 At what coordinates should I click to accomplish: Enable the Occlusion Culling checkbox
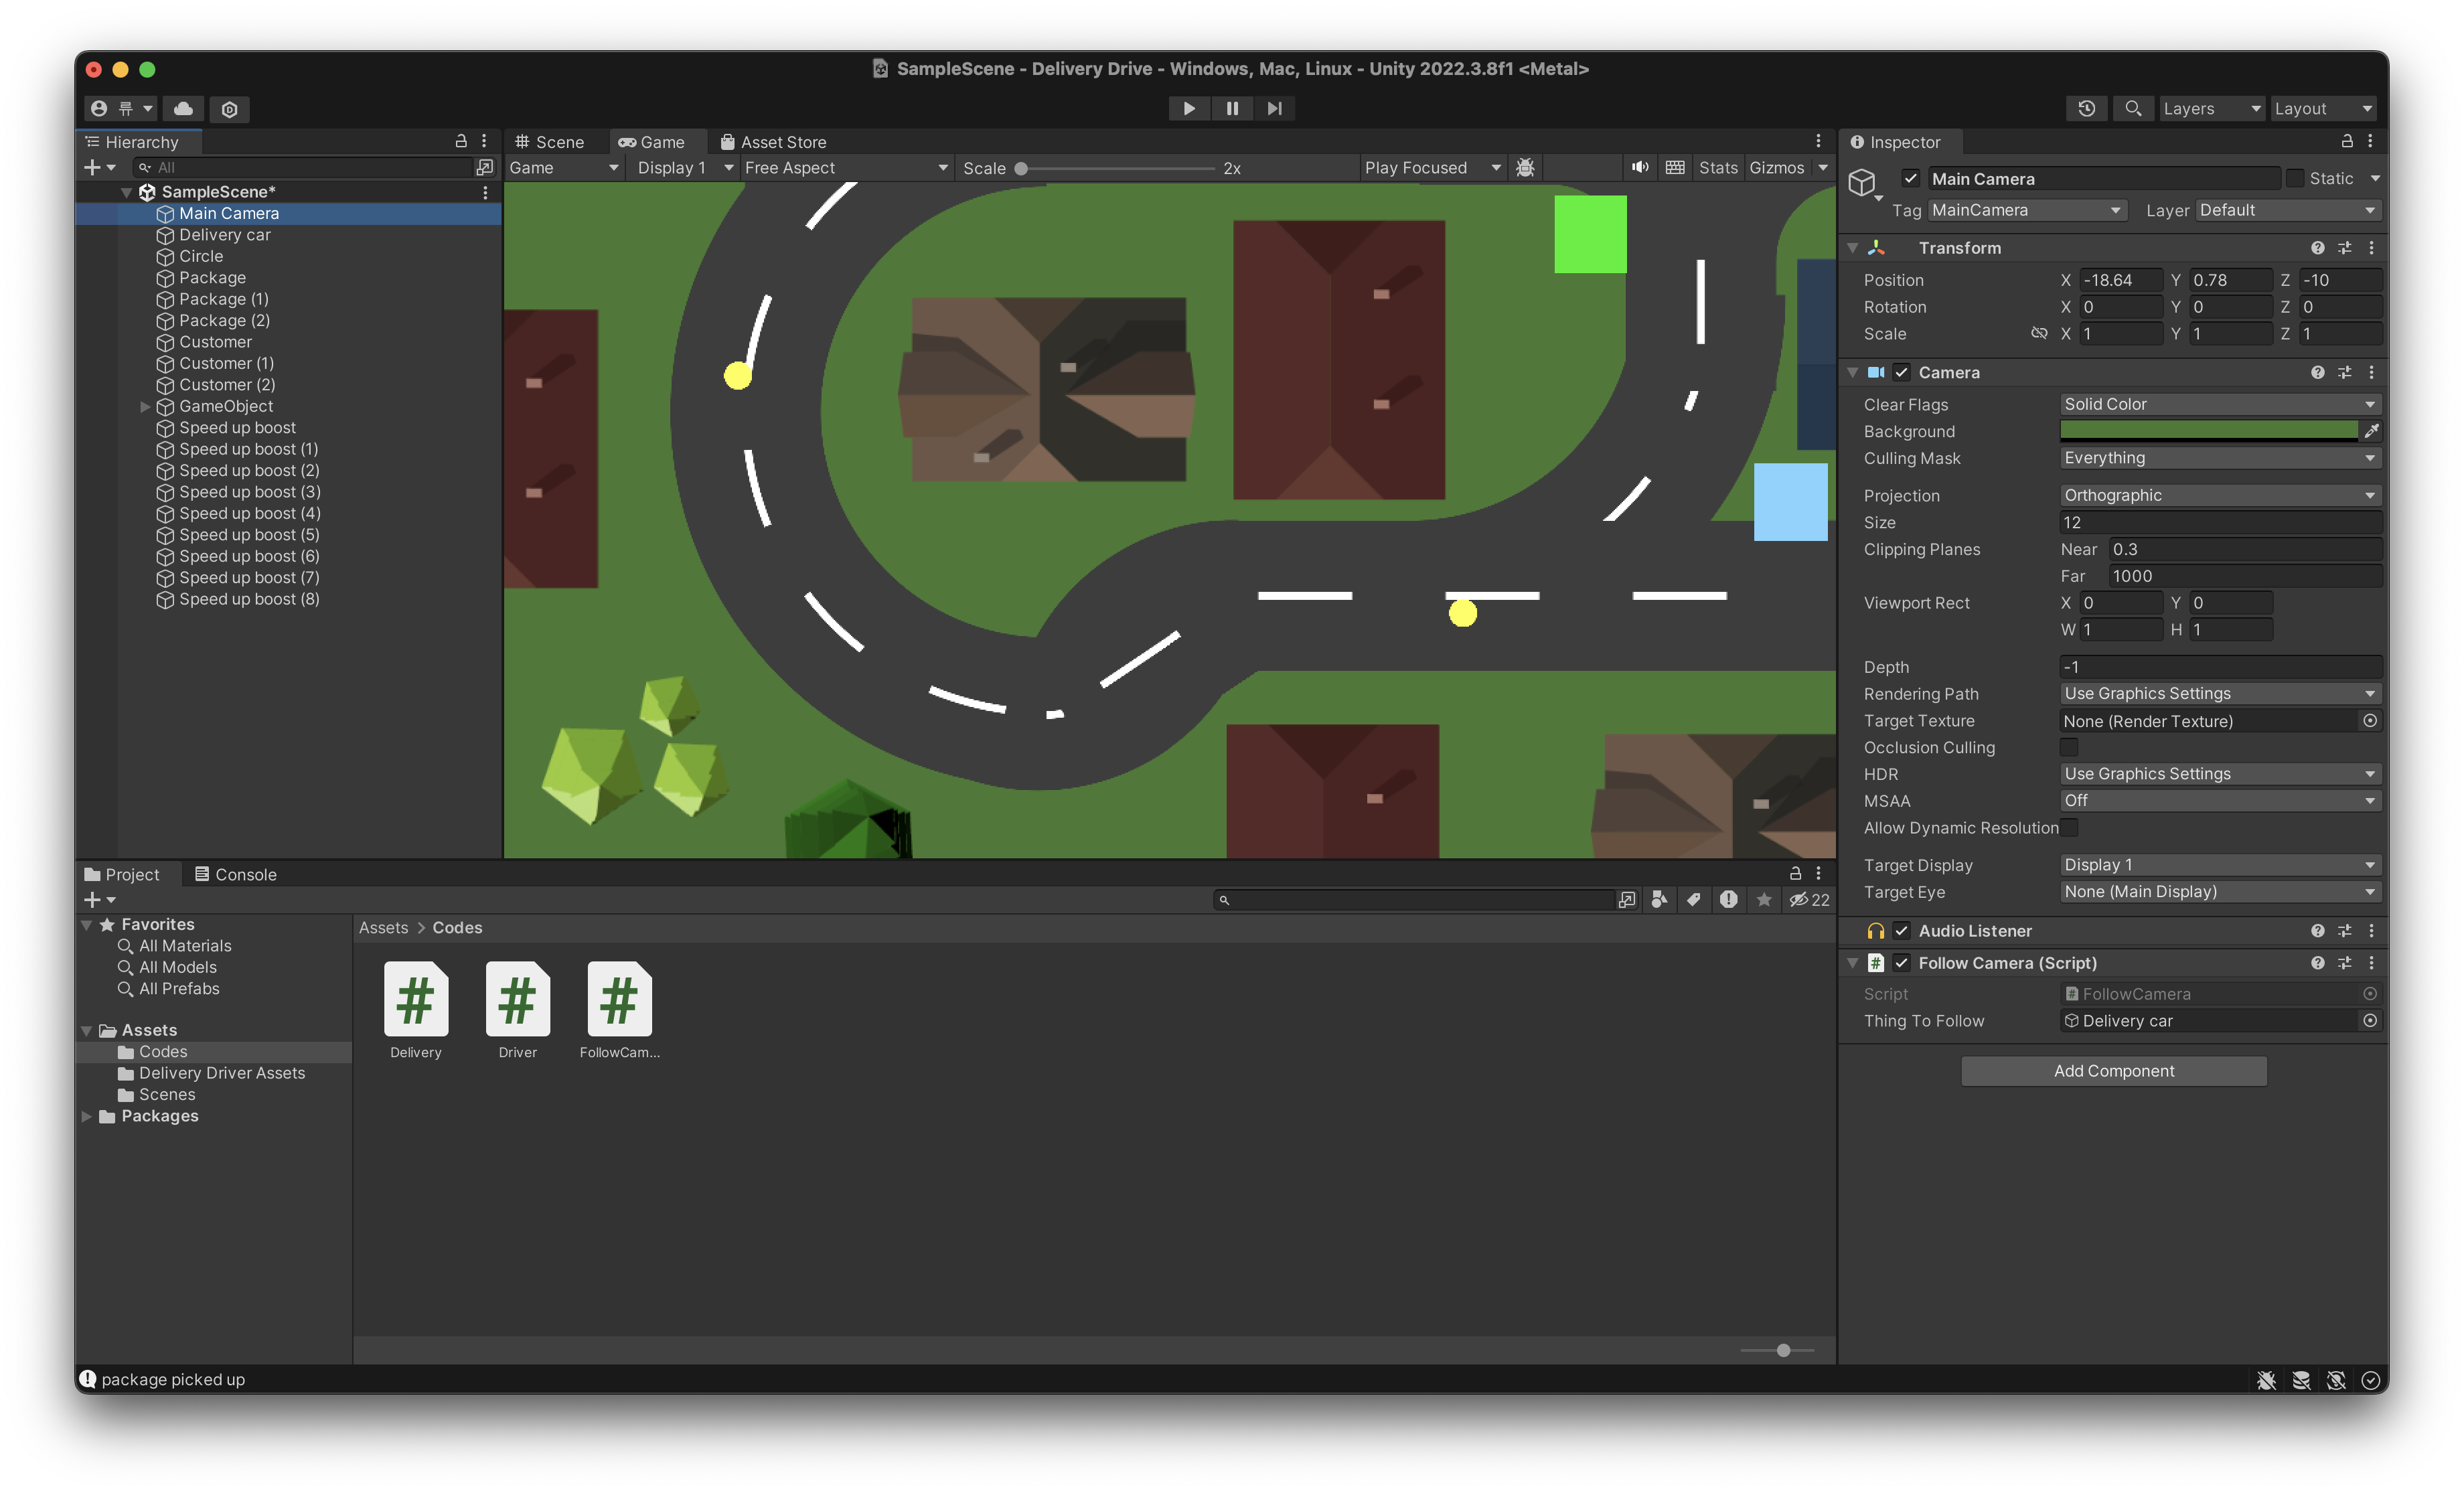click(2069, 747)
